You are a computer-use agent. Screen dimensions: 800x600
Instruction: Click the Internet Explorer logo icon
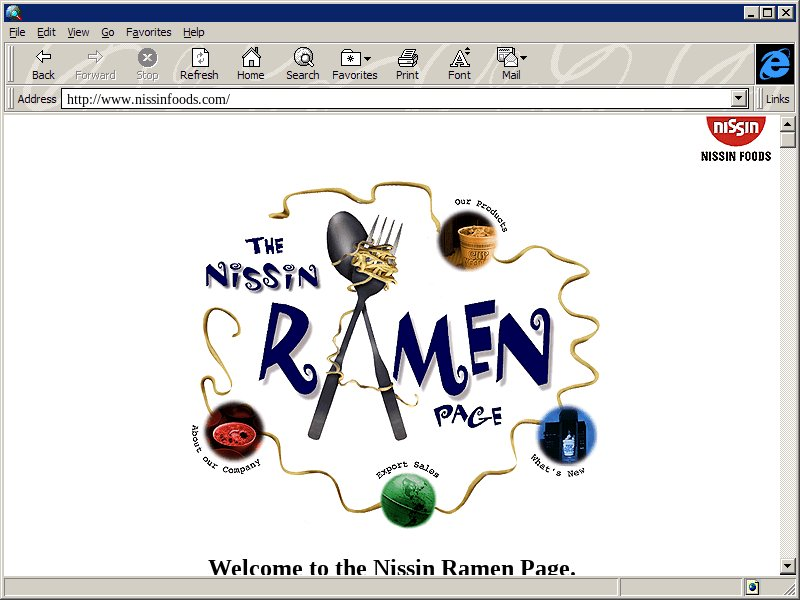774,64
